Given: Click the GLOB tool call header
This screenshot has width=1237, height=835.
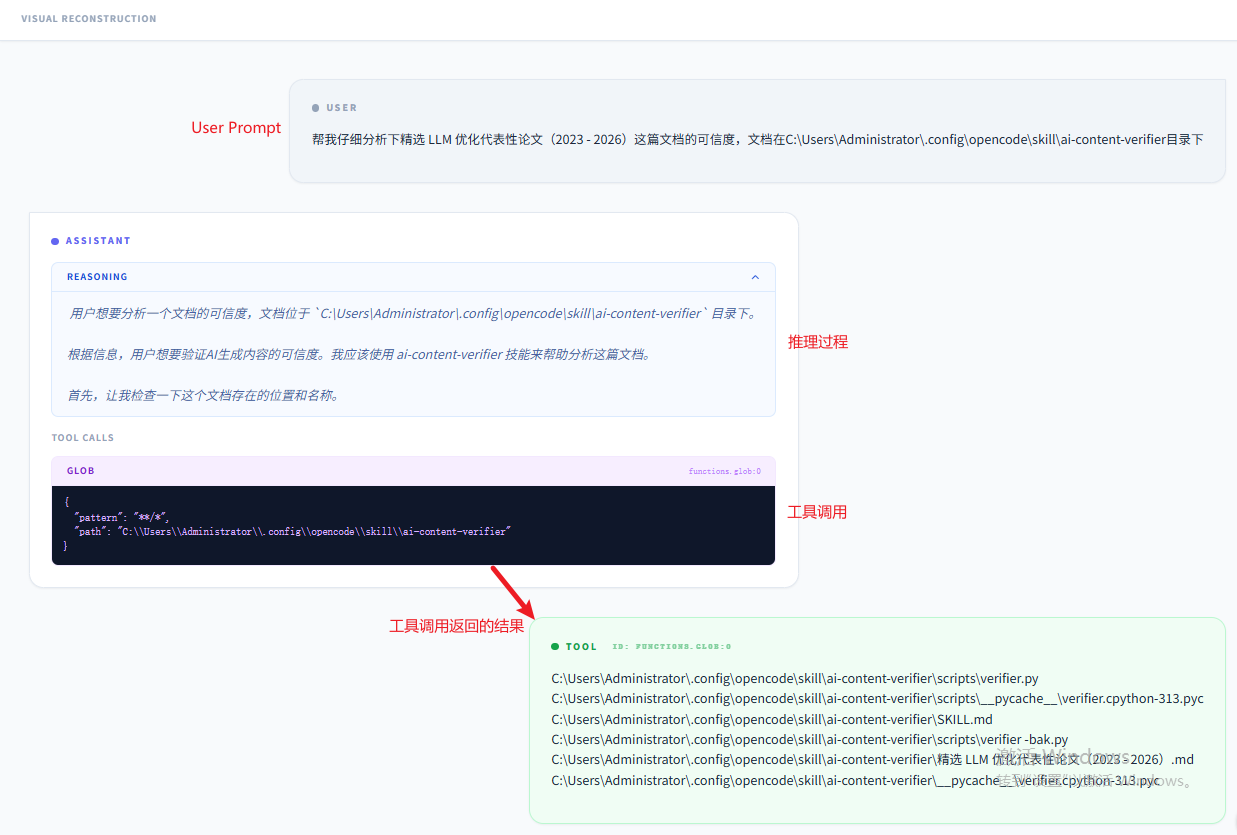Looking at the screenshot, I should 413,471.
